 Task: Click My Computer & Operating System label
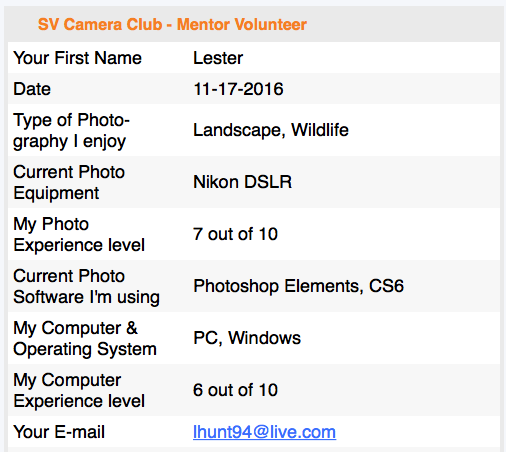click(85, 338)
